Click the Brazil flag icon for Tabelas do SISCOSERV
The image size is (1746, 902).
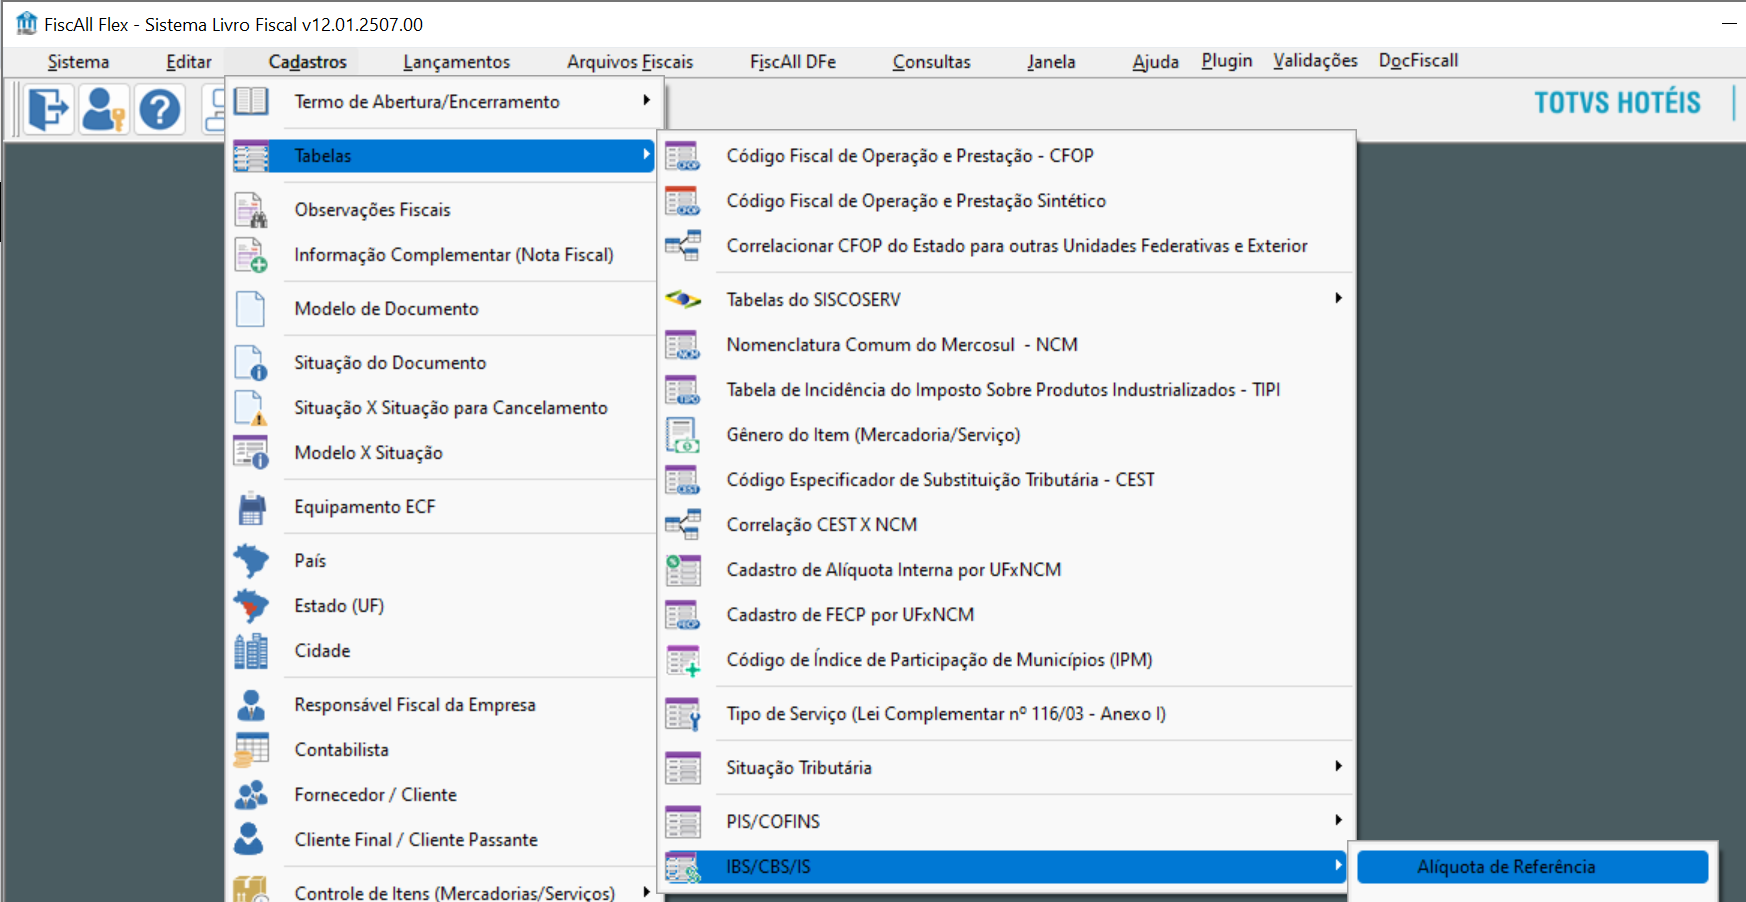683,299
